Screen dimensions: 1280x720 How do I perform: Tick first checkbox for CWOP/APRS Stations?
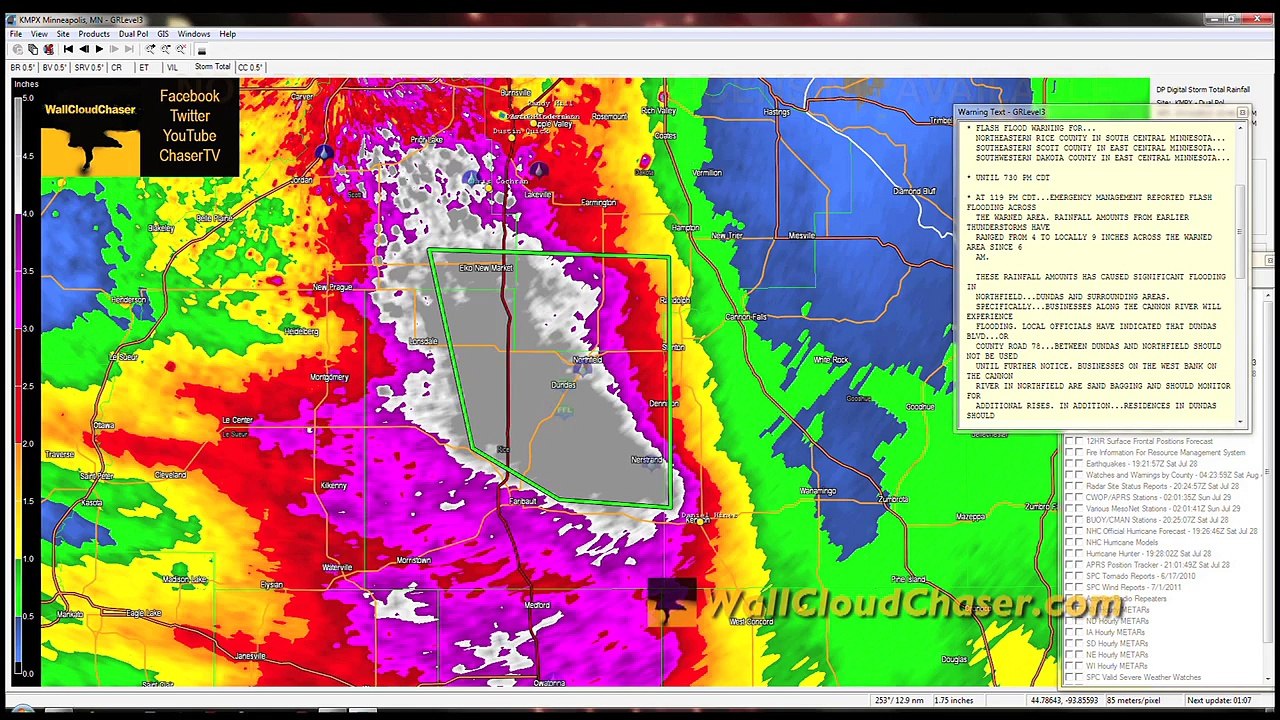[1069, 497]
